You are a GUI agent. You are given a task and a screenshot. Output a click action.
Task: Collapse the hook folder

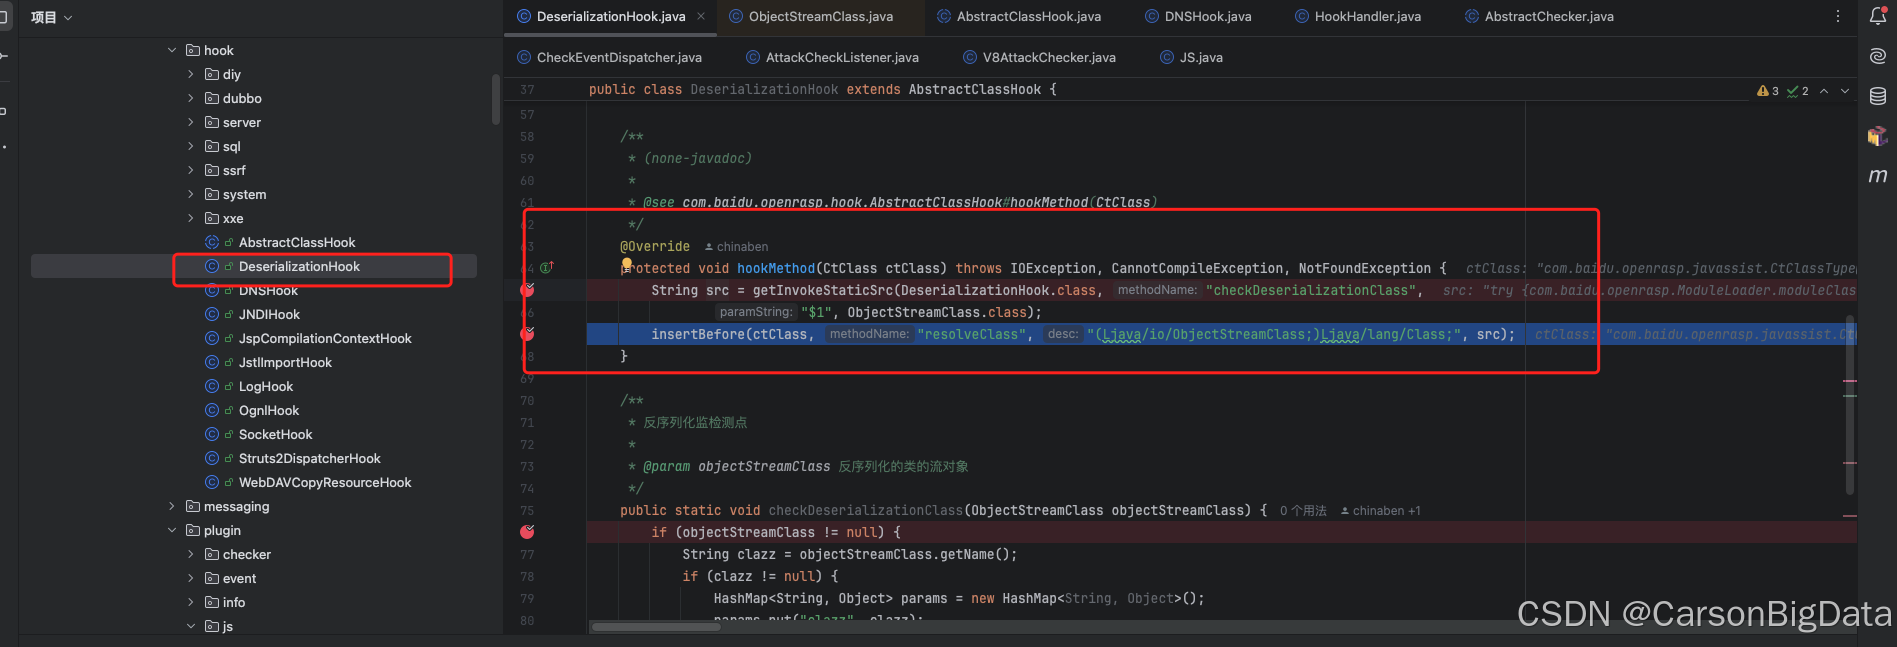pyautogui.click(x=172, y=50)
